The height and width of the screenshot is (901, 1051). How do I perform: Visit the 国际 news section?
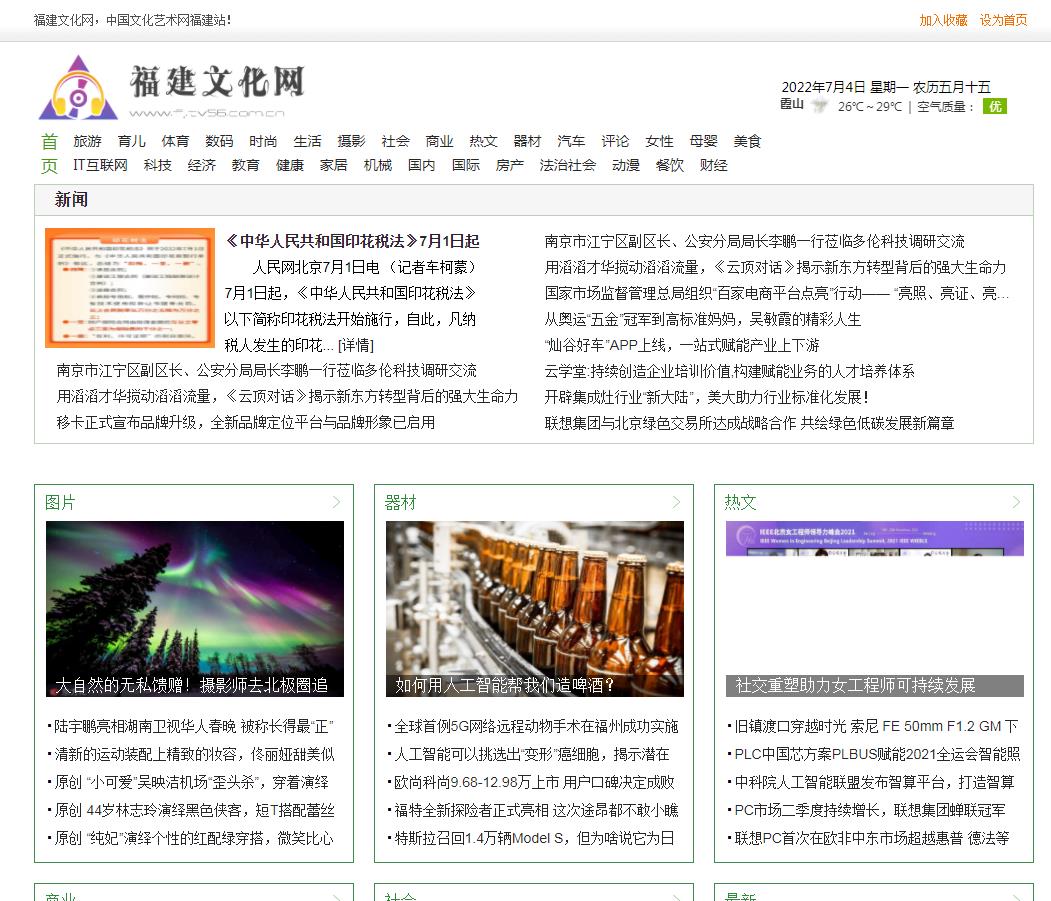[x=465, y=165]
